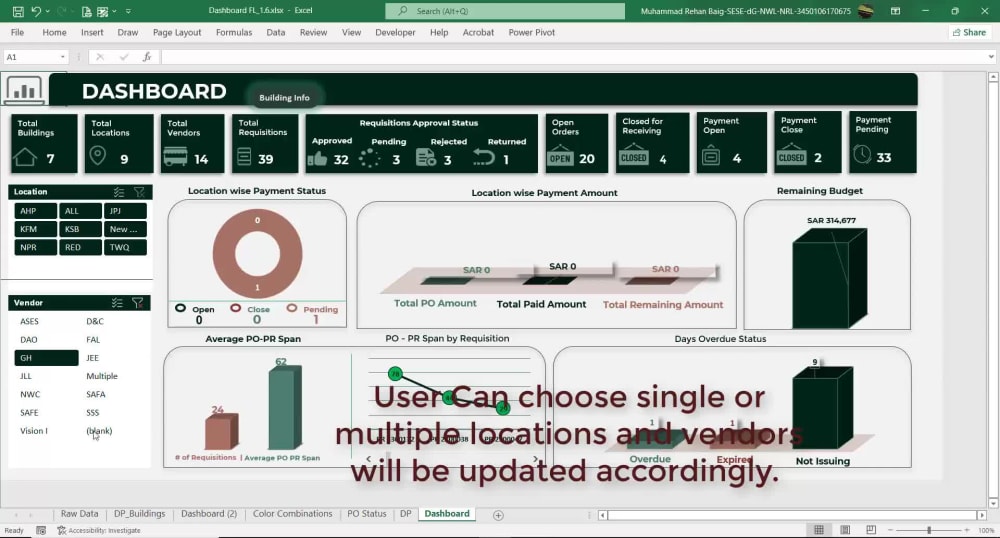The width and height of the screenshot is (1000, 538).
Task: Click the donut chart in Payment Status
Action: [x=257, y=254]
